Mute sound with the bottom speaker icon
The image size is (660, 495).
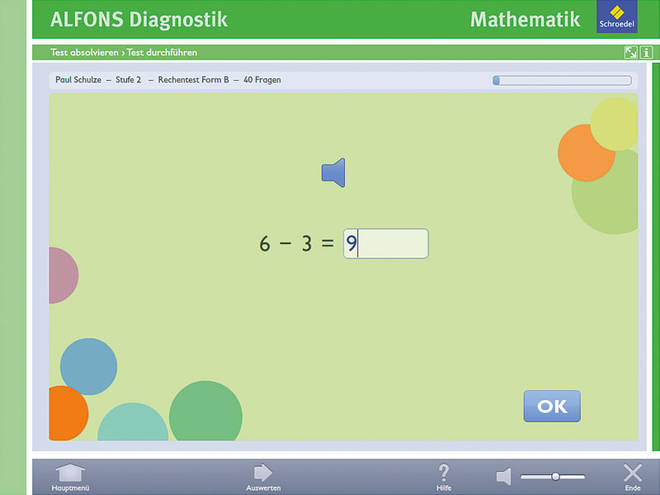pyautogui.click(x=504, y=476)
